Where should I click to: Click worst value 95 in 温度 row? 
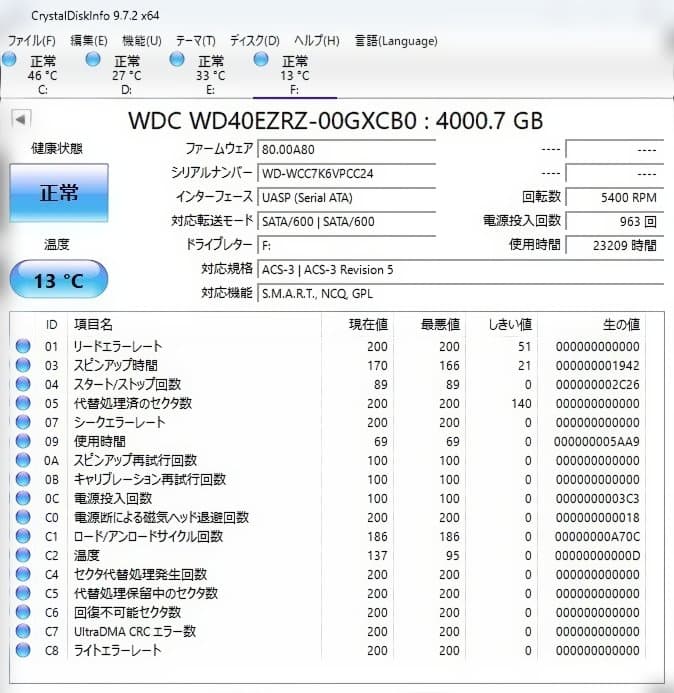pyautogui.click(x=452, y=556)
